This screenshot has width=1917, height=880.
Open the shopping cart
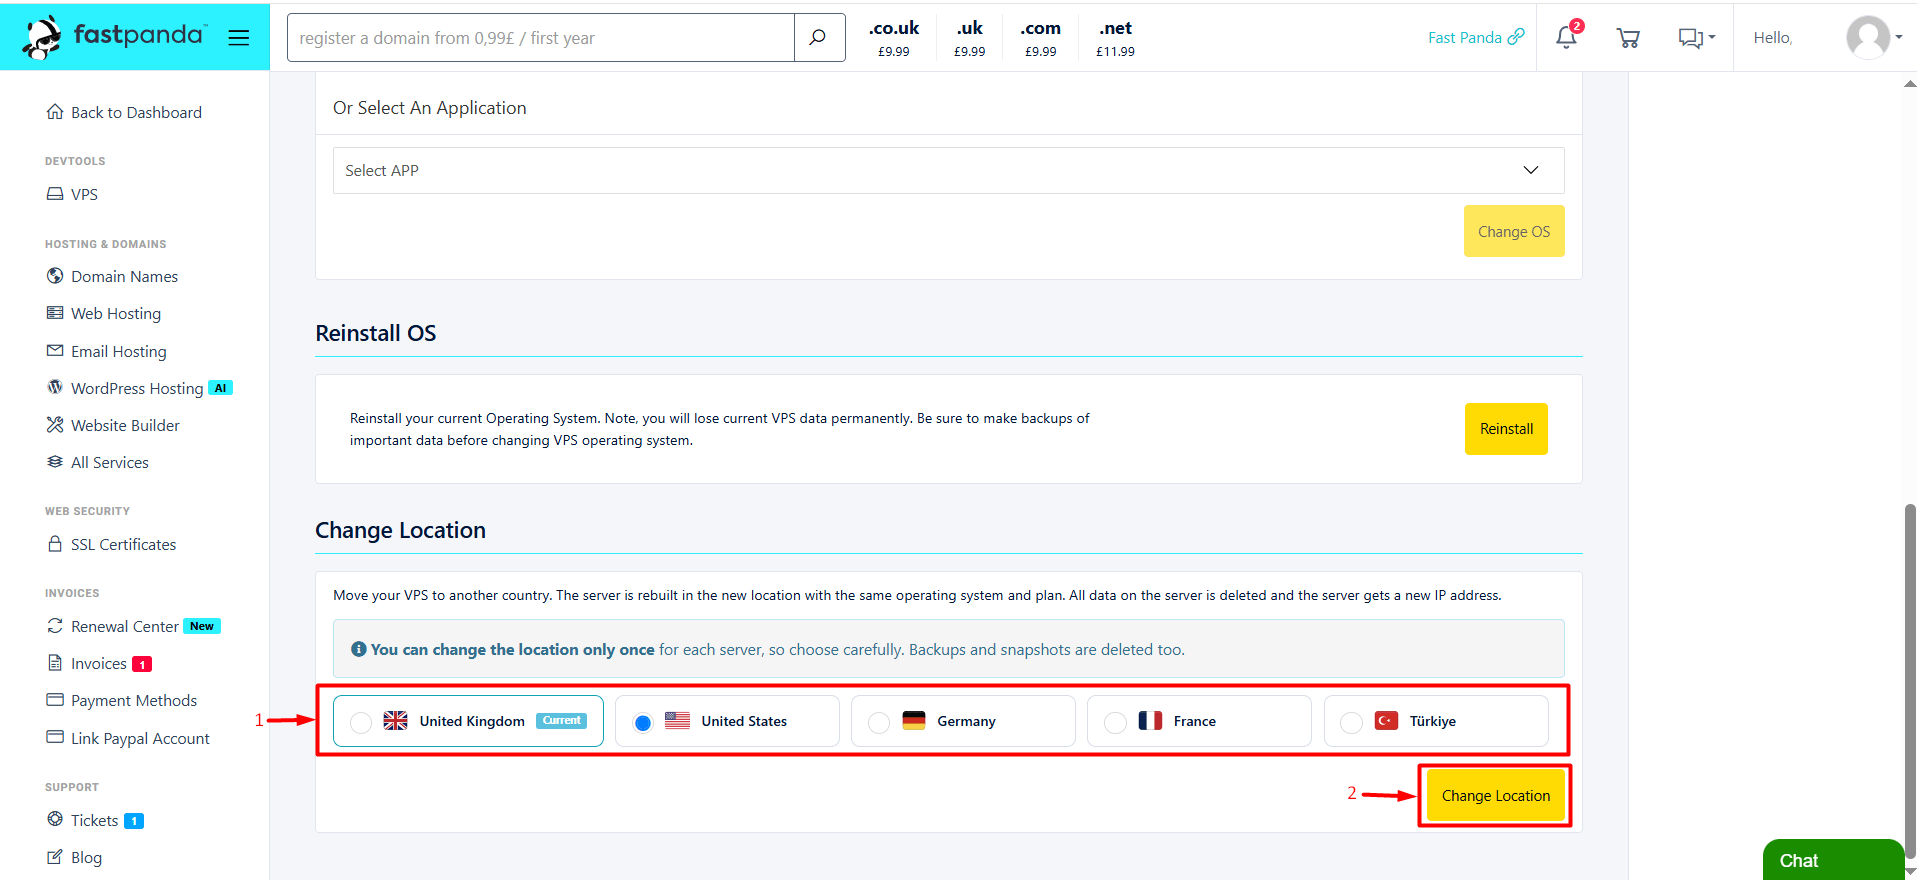pyautogui.click(x=1628, y=38)
